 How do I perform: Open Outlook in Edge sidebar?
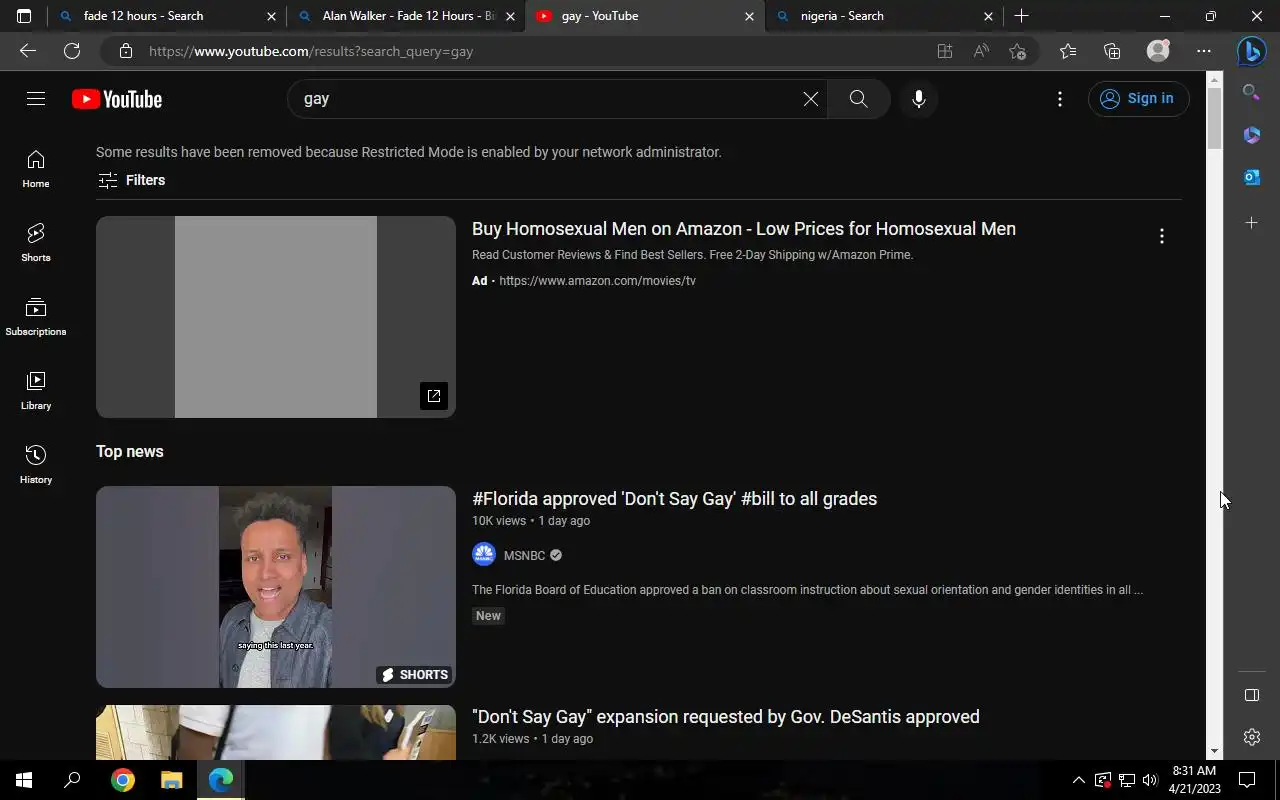1251,177
